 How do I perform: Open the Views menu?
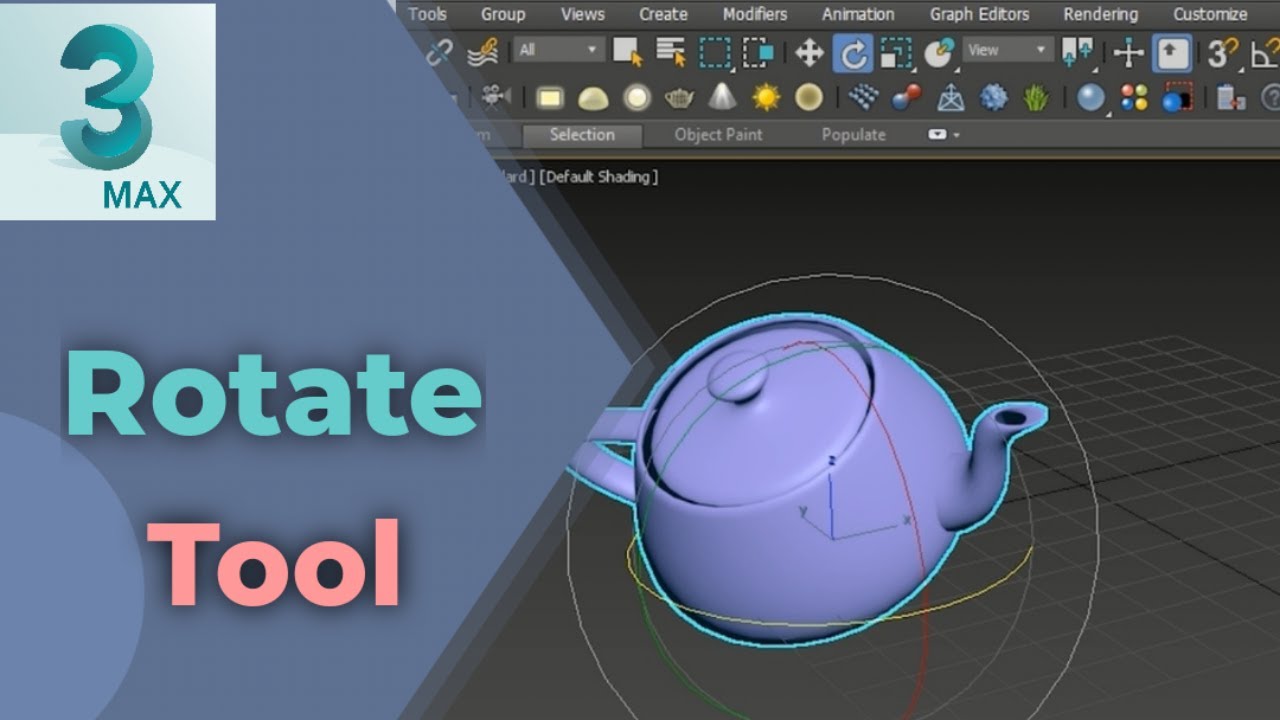tap(582, 14)
